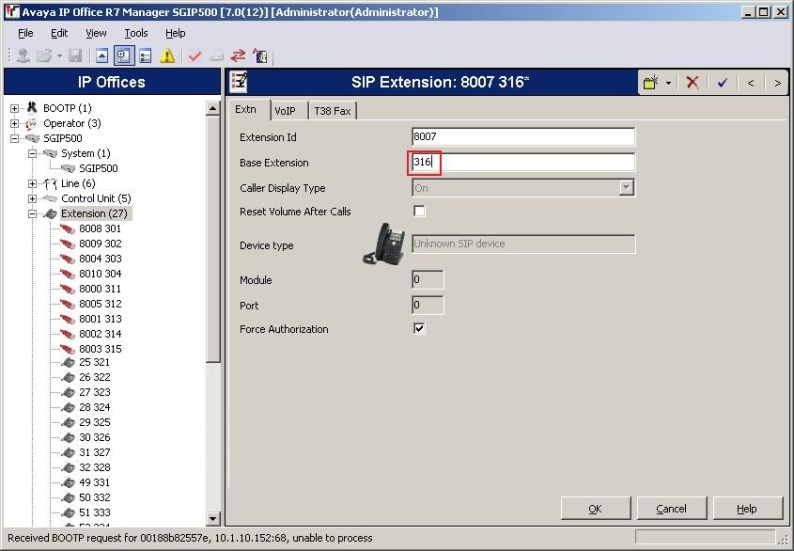Go to previous entry with < arrow
Screen dimensions: 794x551
[x=750, y=82]
